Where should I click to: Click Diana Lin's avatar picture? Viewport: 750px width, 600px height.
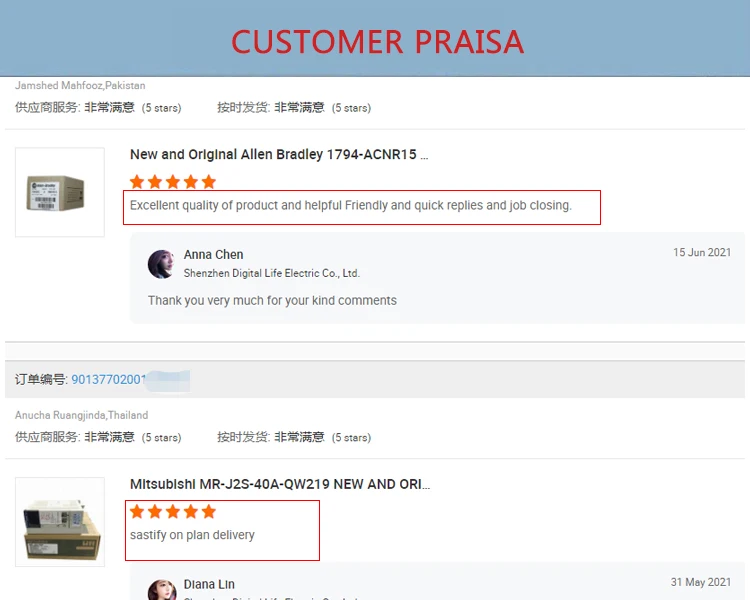coord(161,589)
